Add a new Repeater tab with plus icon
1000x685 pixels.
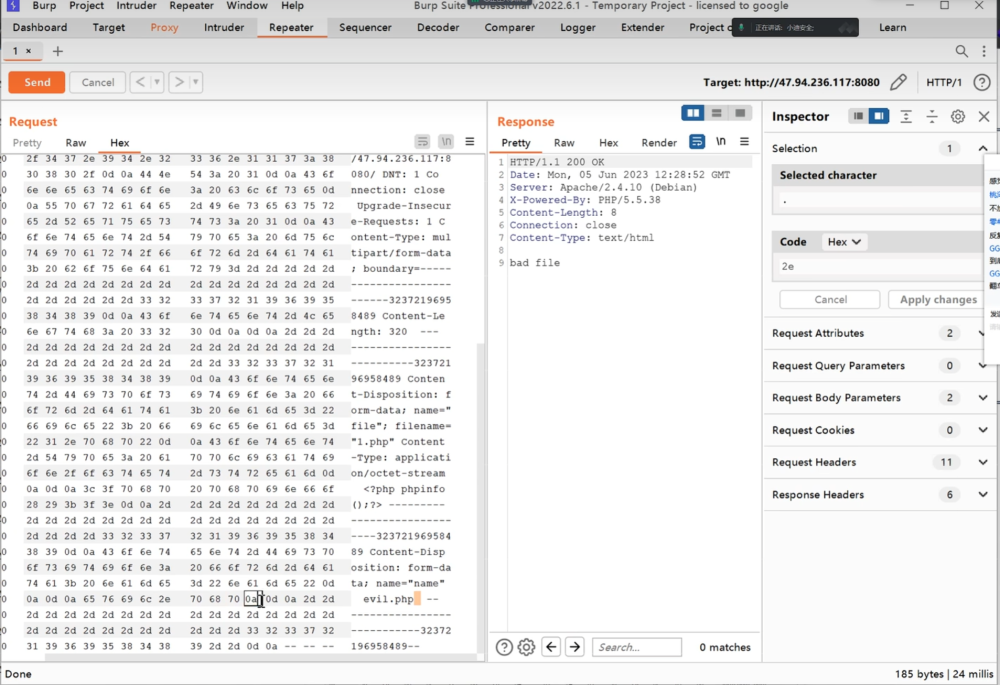57,51
